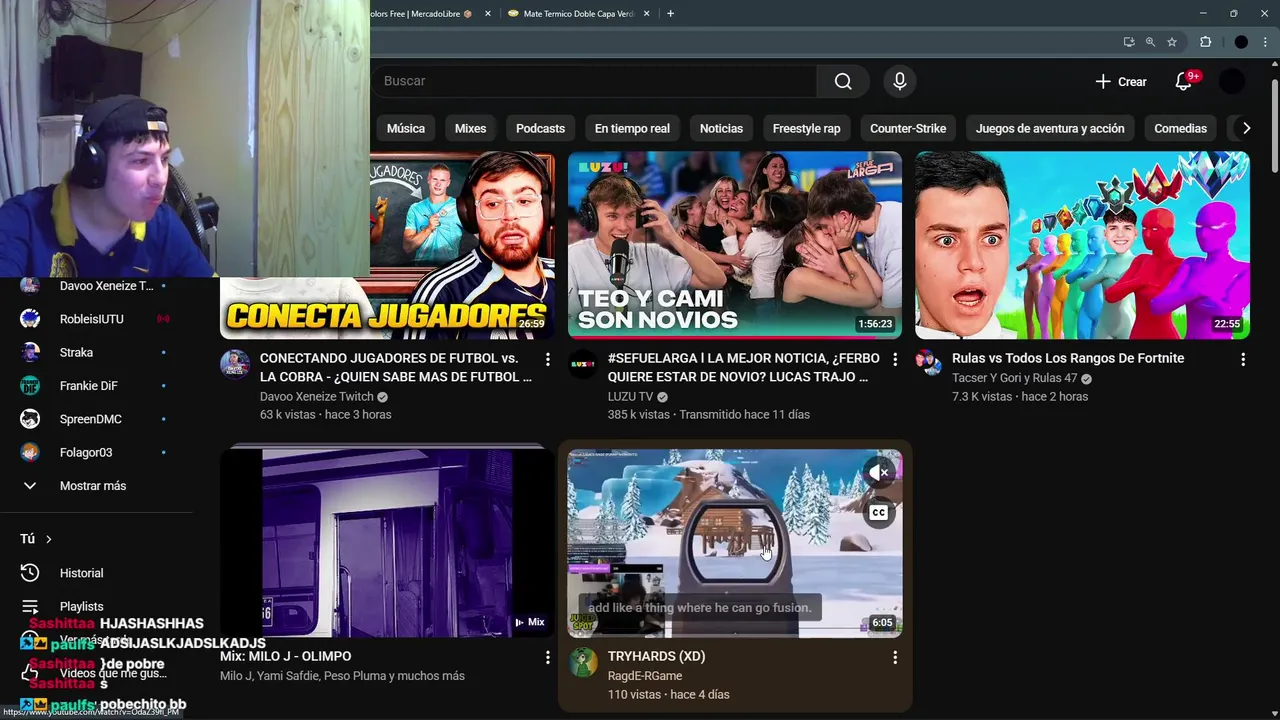Open the YouTube account avatar menu
This screenshot has height=720, width=1280.
click(x=1232, y=81)
